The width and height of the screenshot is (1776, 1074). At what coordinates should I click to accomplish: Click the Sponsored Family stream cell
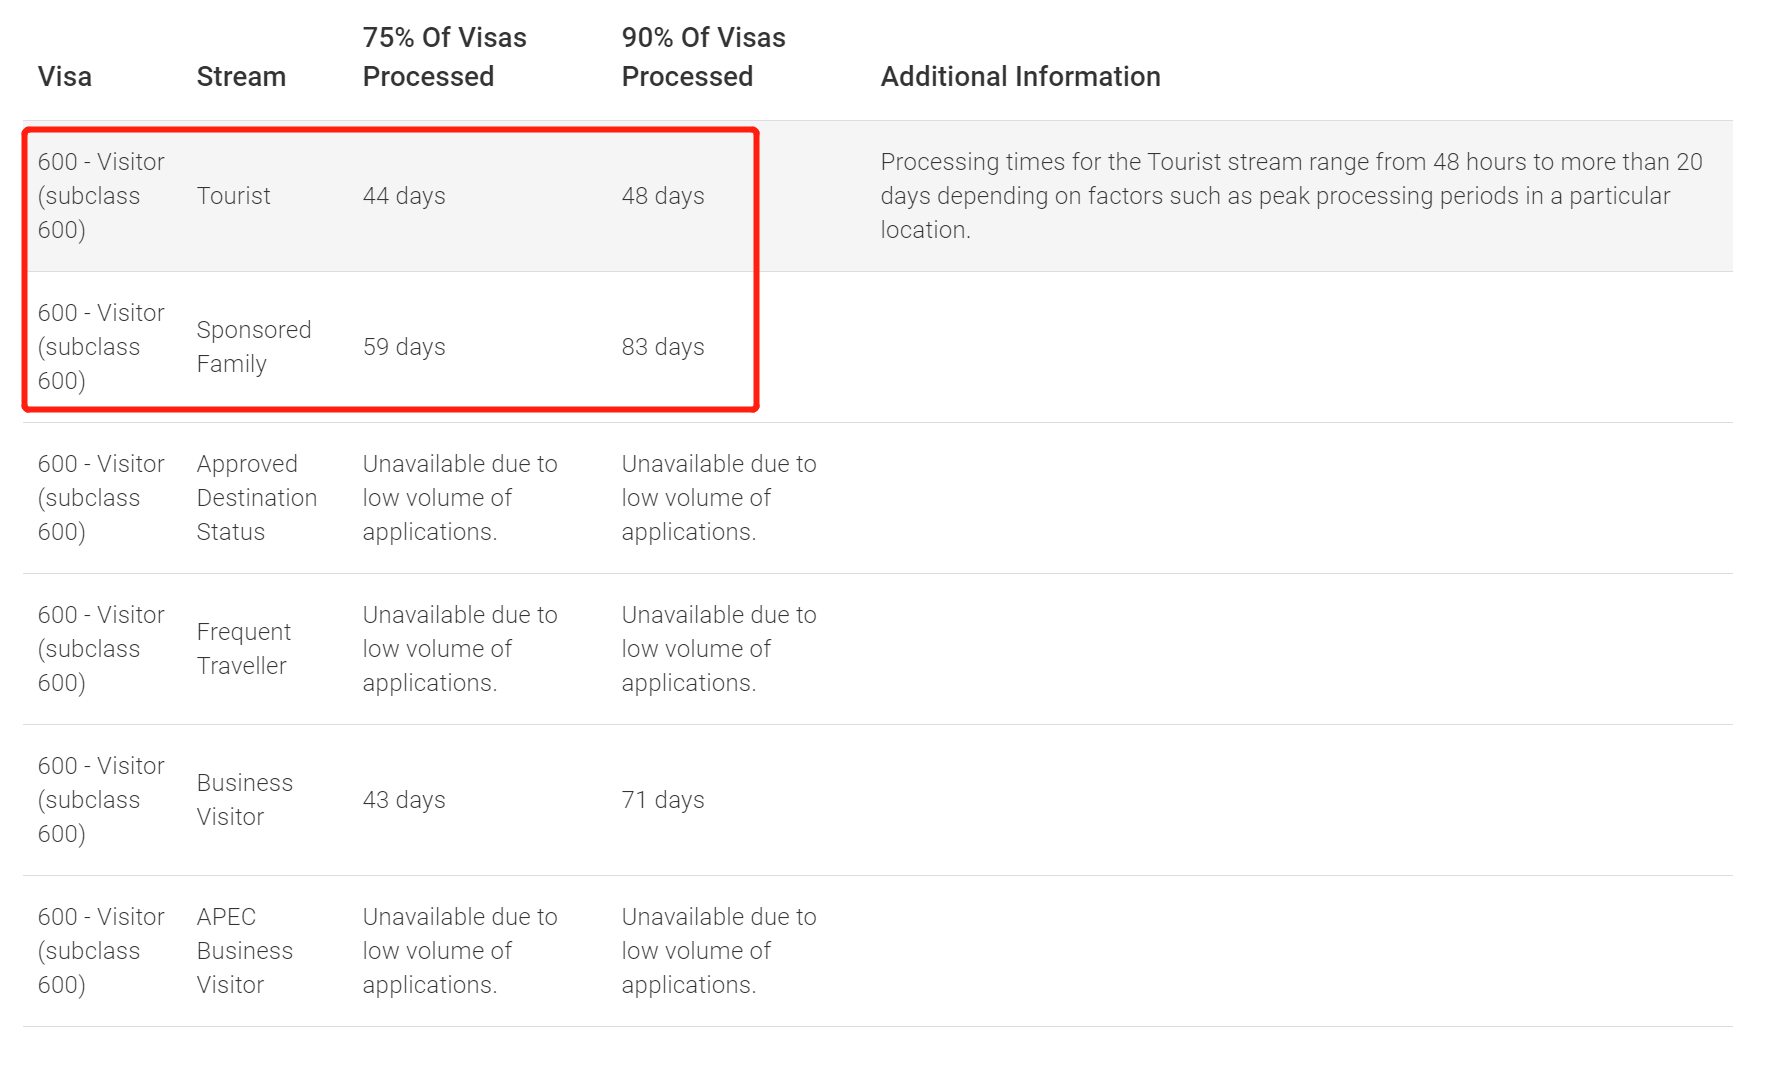tap(254, 347)
